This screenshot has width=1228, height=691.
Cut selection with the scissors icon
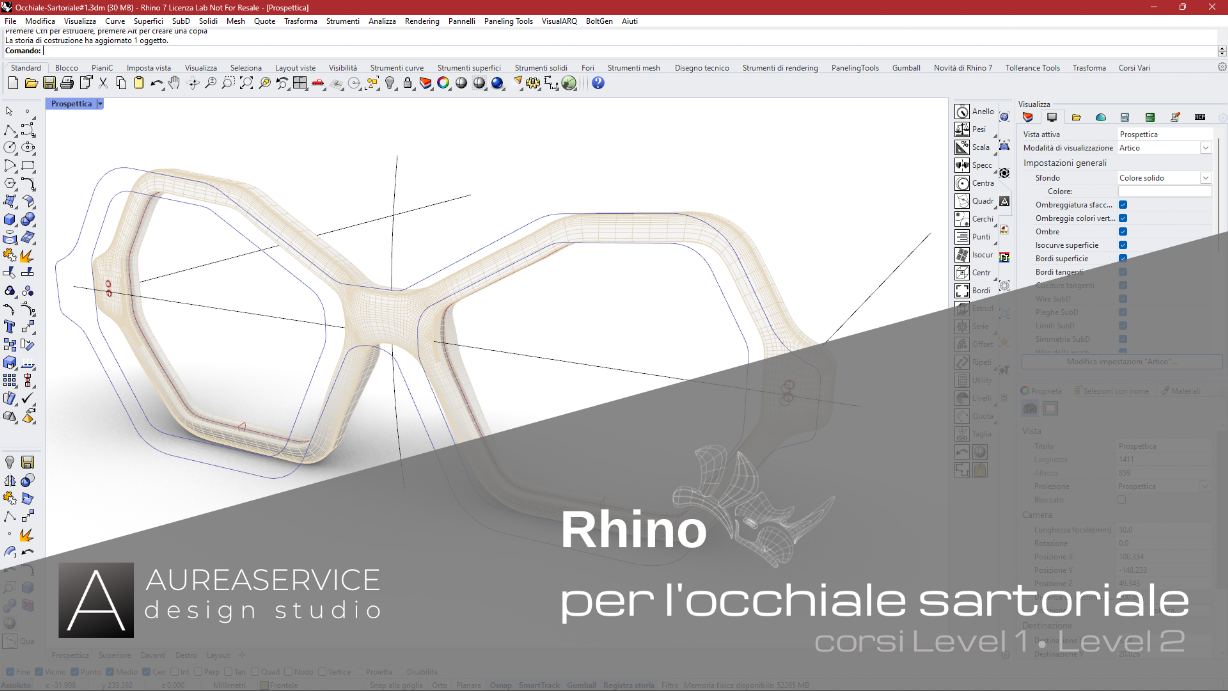pyautogui.click(x=103, y=83)
